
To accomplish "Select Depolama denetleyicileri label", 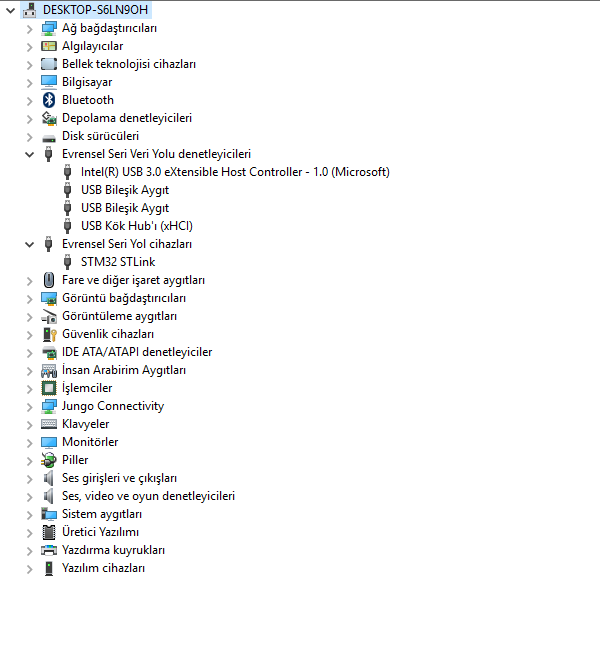I will click(127, 118).
